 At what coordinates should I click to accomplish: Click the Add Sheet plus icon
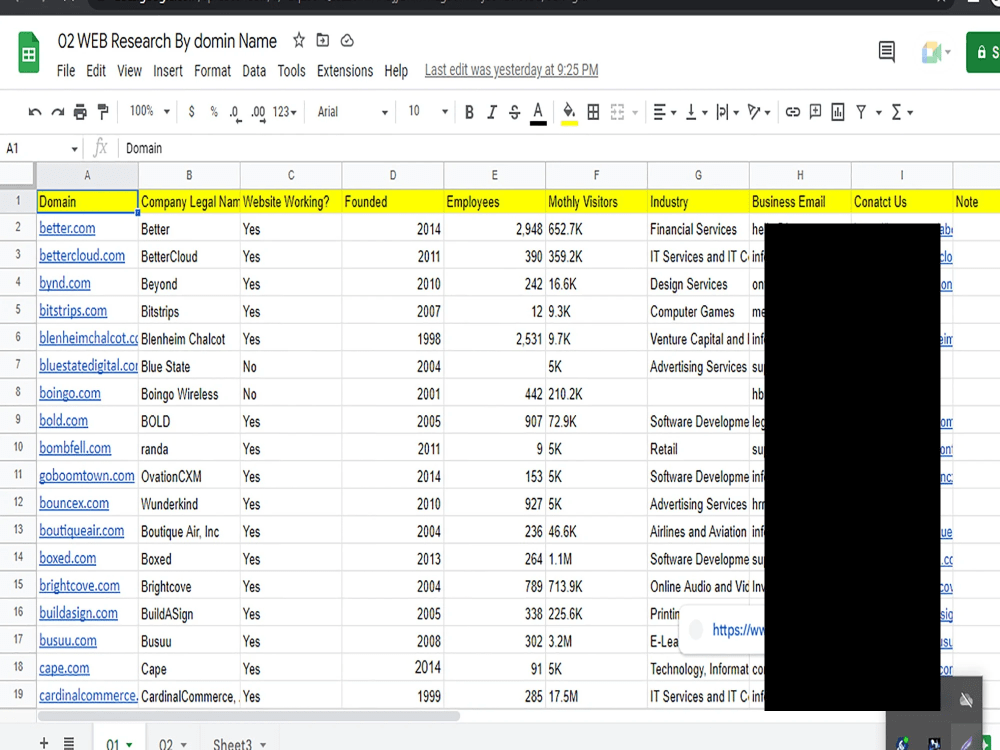coord(44,742)
